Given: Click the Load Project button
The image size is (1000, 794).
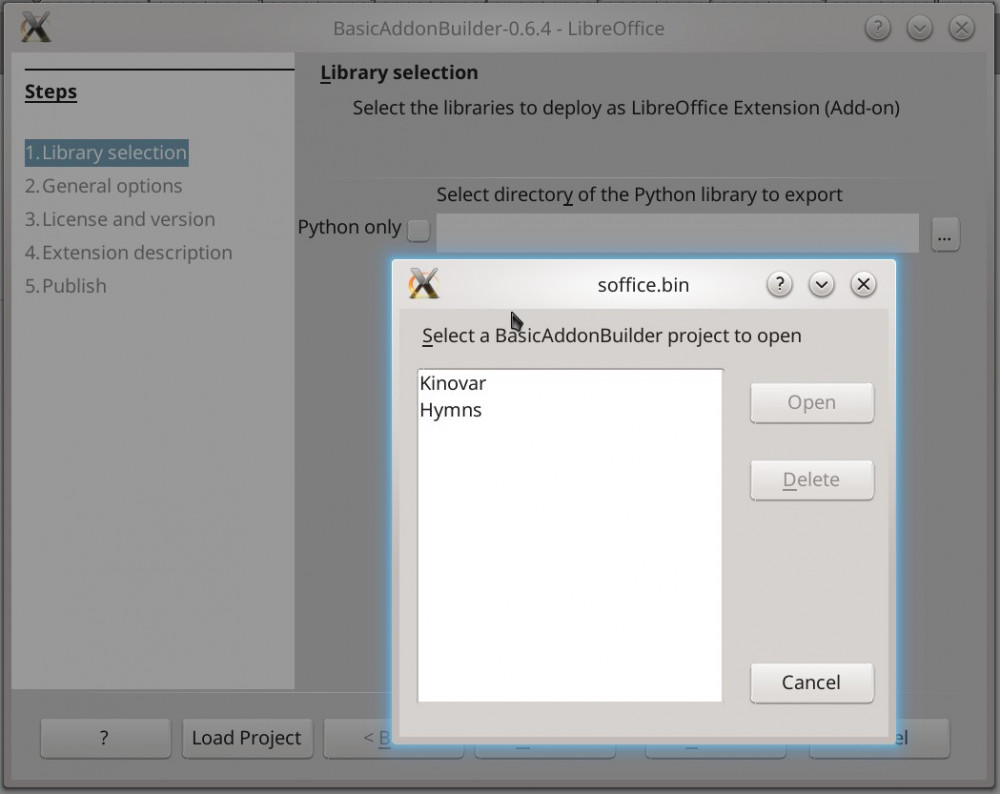Looking at the screenshot, I should 247,738.
